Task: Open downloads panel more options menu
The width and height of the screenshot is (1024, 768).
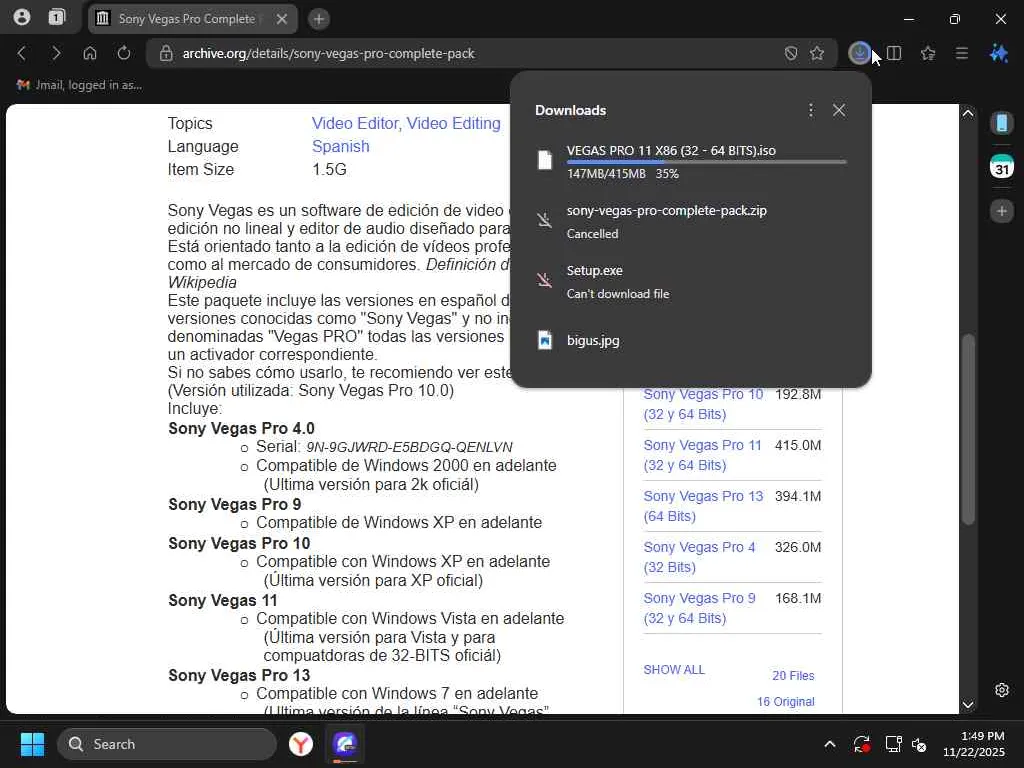Action: [x=811, y=110]
